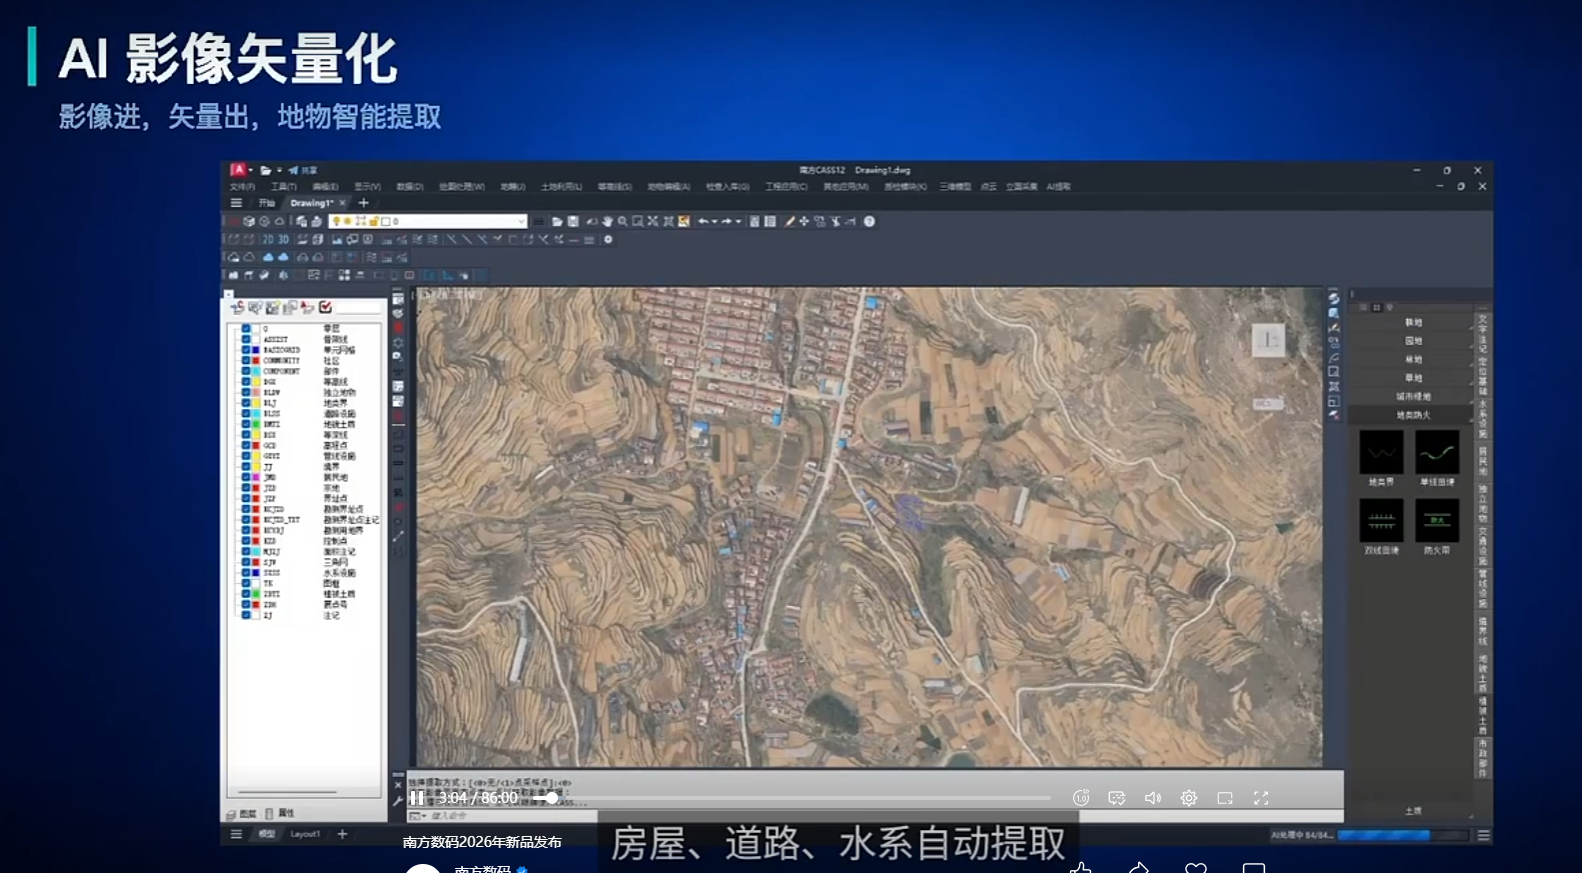
Task: Click the video progress bar handle
Action: (551, 798)
